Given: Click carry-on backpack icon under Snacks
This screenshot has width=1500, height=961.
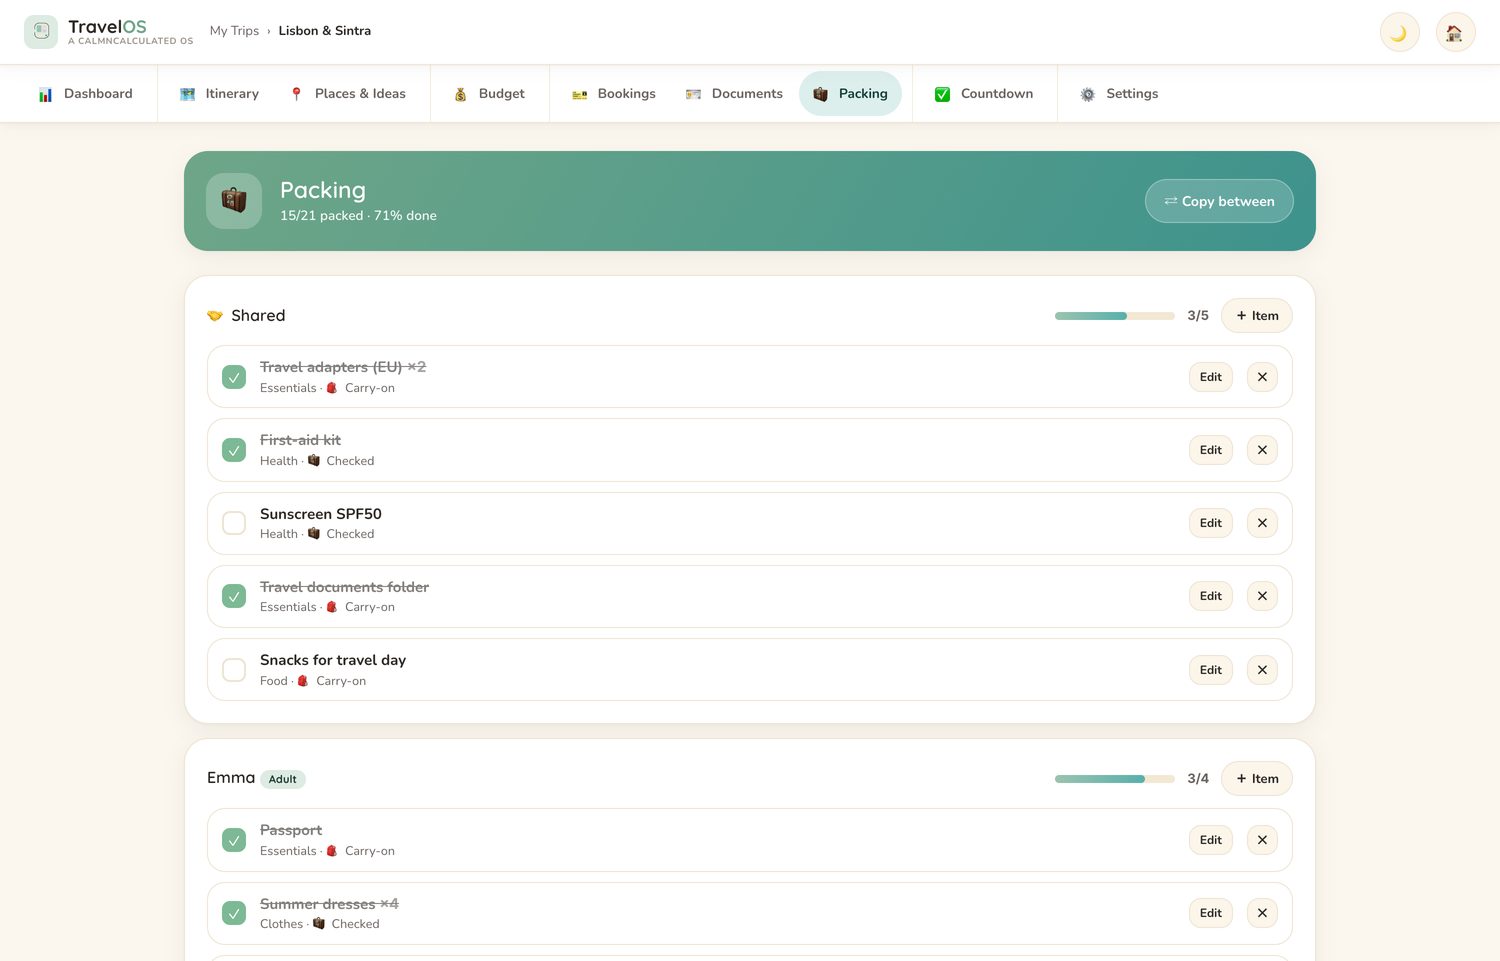Looking at the screenshot, I should coord(303,681).
